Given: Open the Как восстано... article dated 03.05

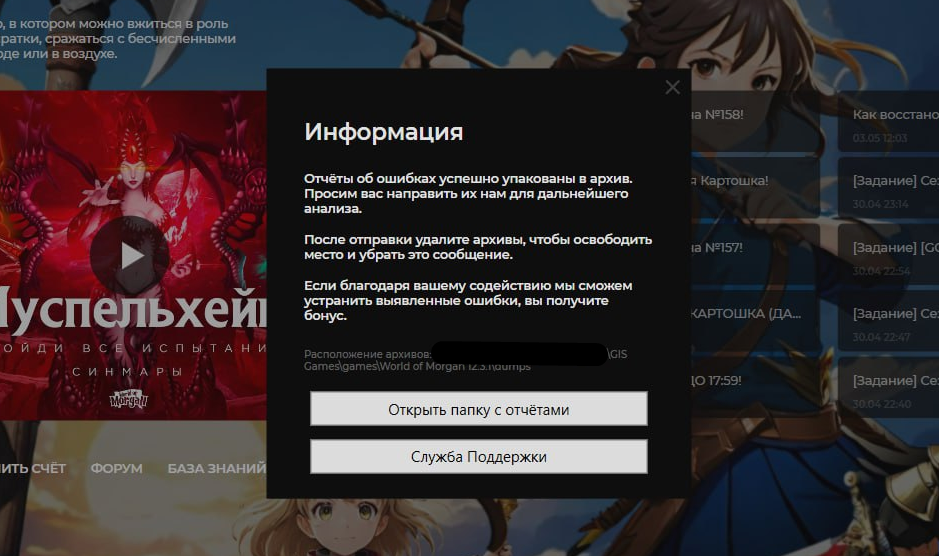Looking at the screenshot, I should click(889, 121).
